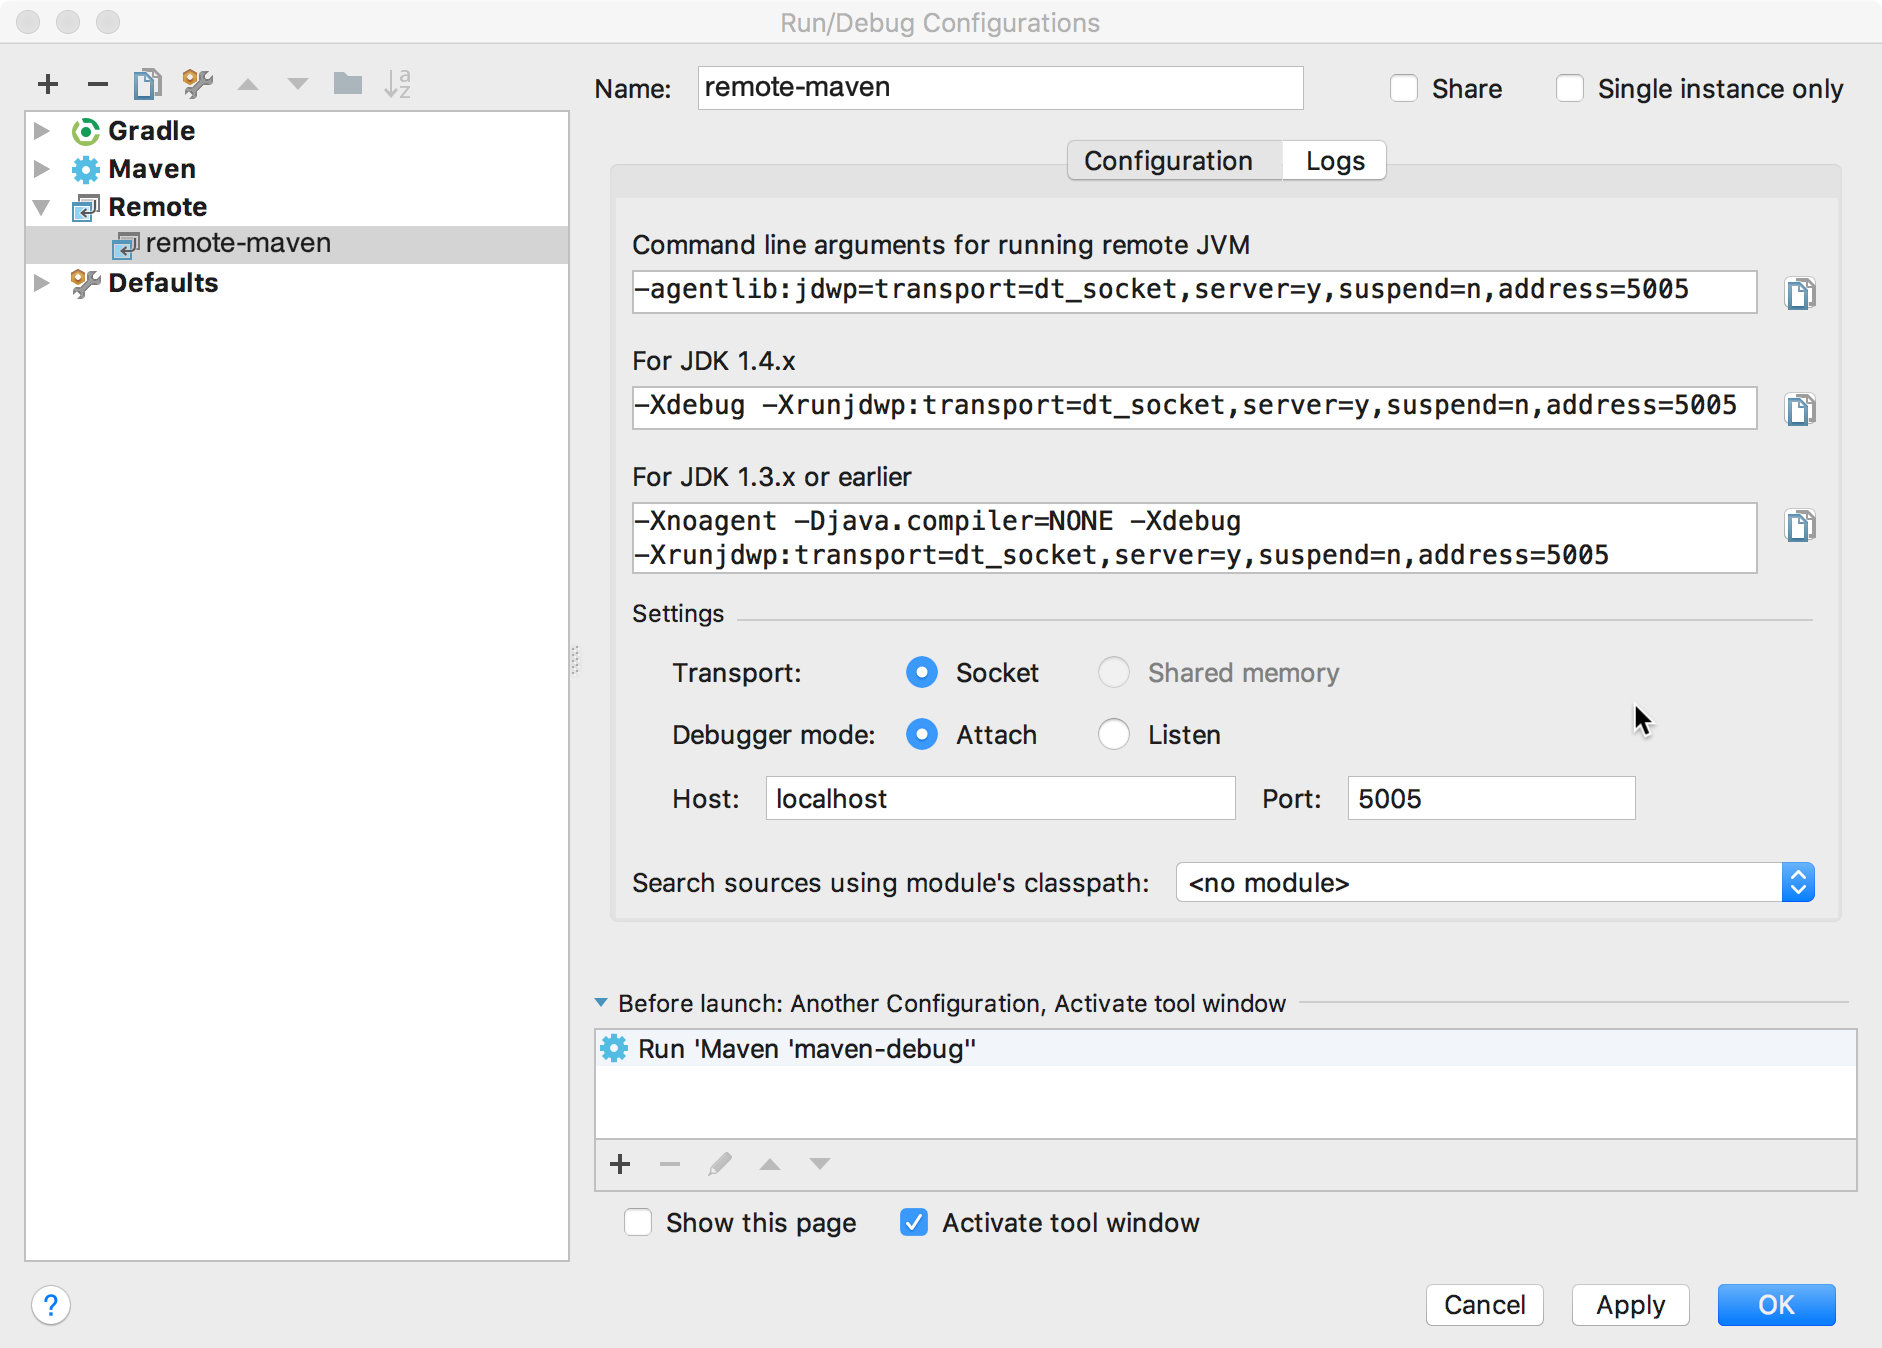Image resolution: width=1882 pixels, height=1348 pixels.
Task: Enable the Share checkbox
Action: click(x=1404, y=88)
